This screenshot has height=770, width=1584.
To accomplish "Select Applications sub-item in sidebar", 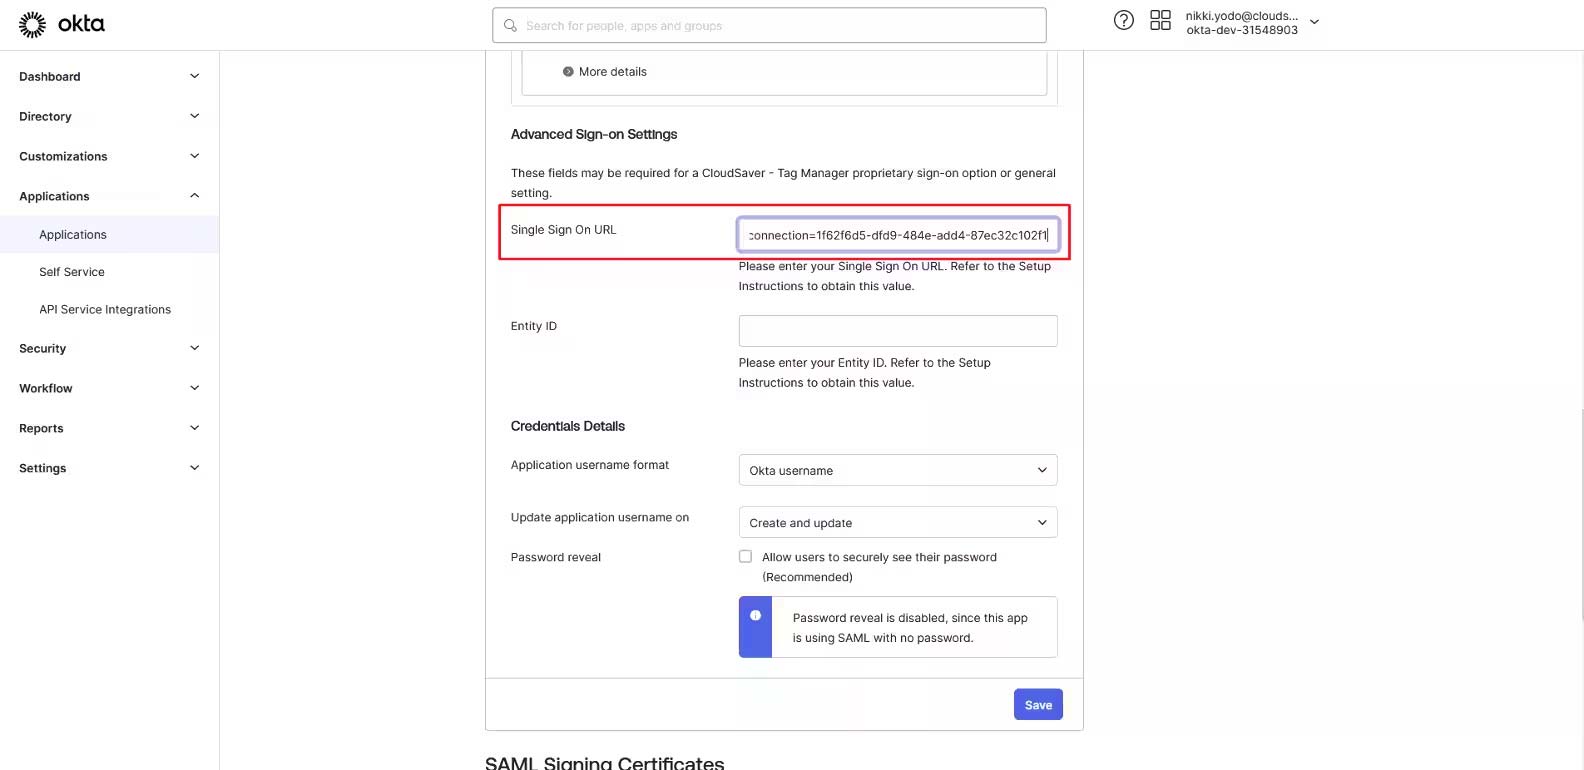I will pos(73,235).
